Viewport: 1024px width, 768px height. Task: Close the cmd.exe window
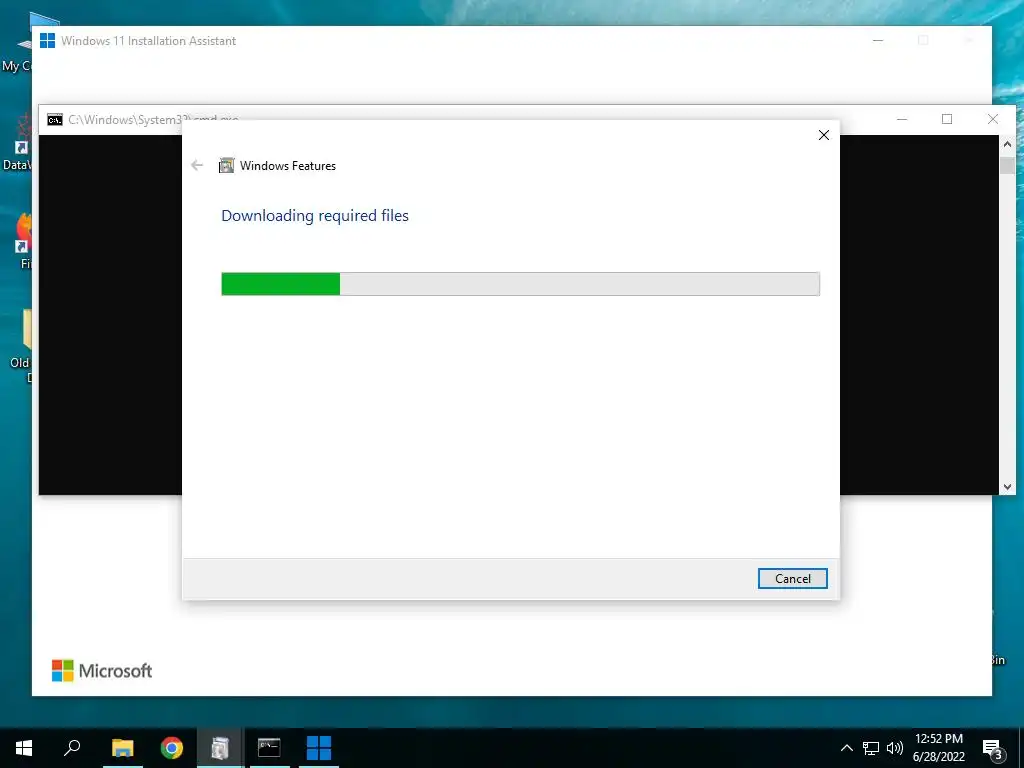pyautogui.click(x=993, y=119)
